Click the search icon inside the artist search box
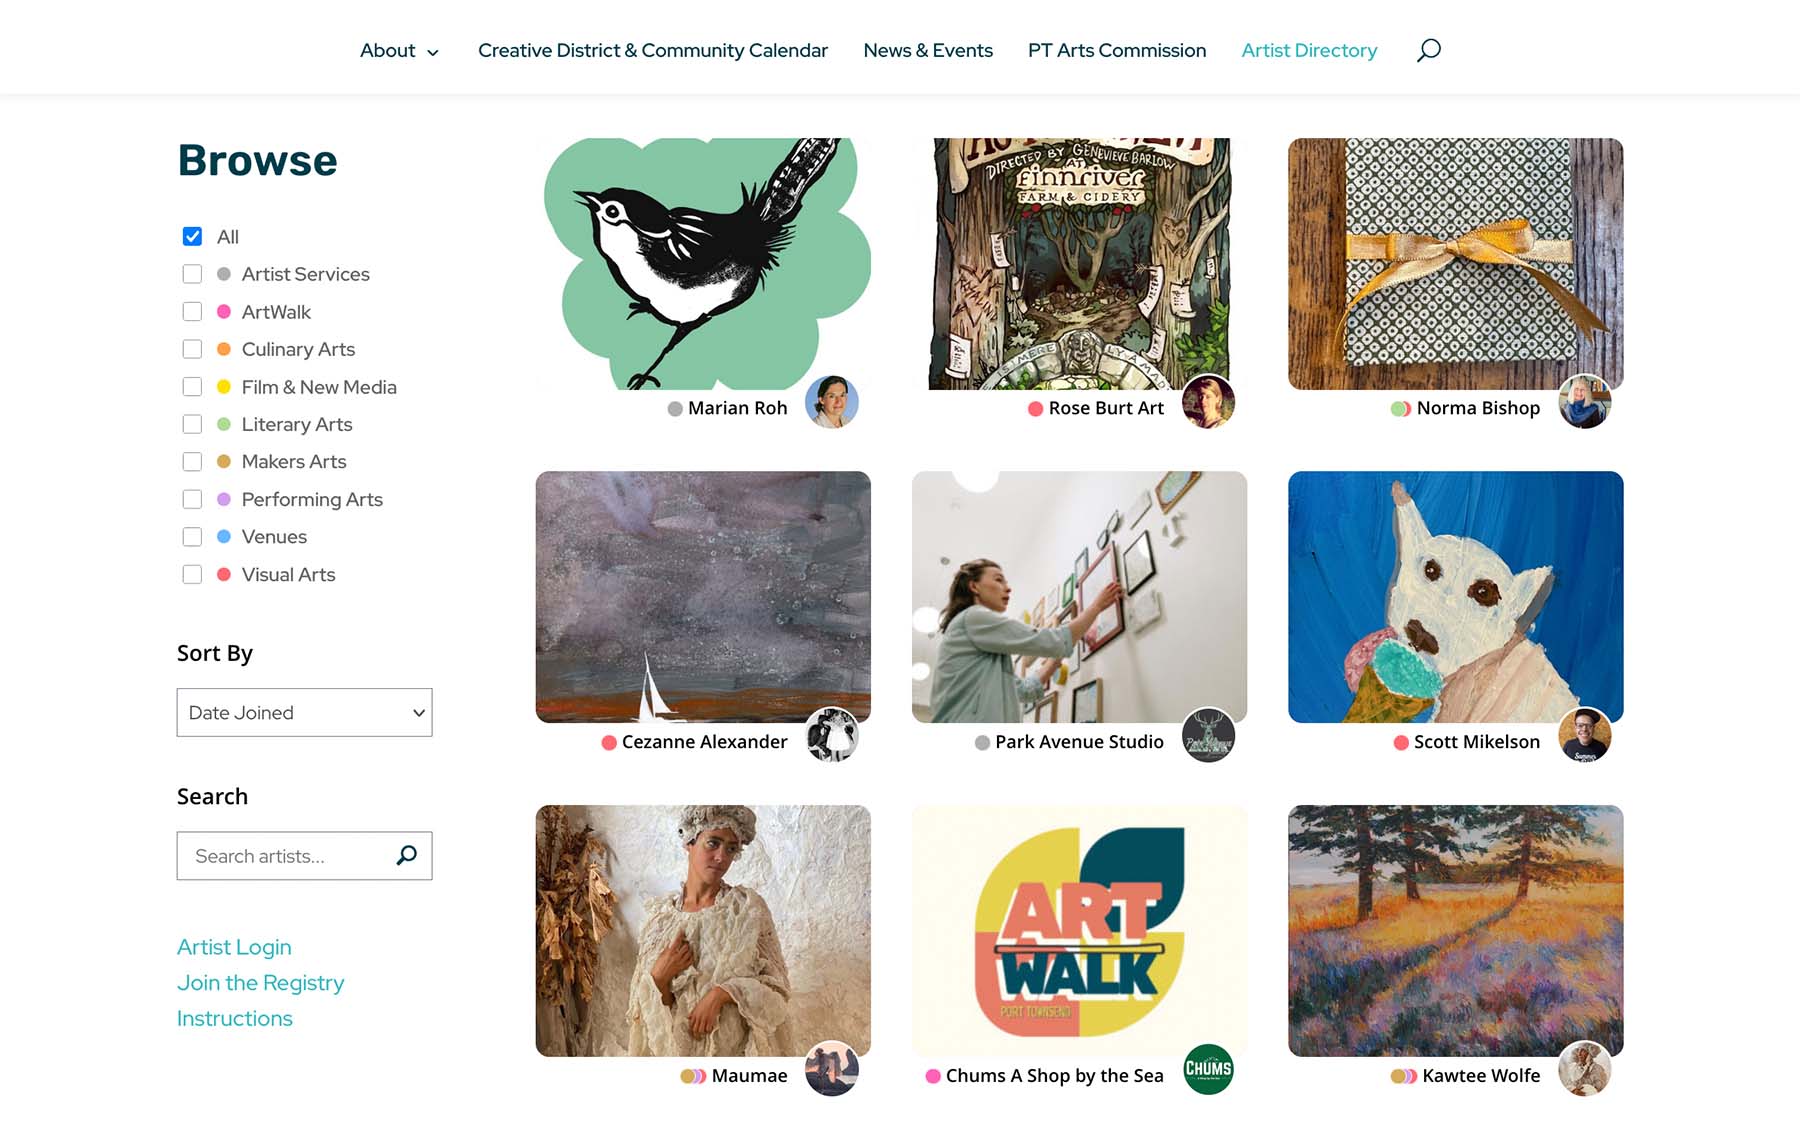1800x1130 pixels. pos(406,855)
